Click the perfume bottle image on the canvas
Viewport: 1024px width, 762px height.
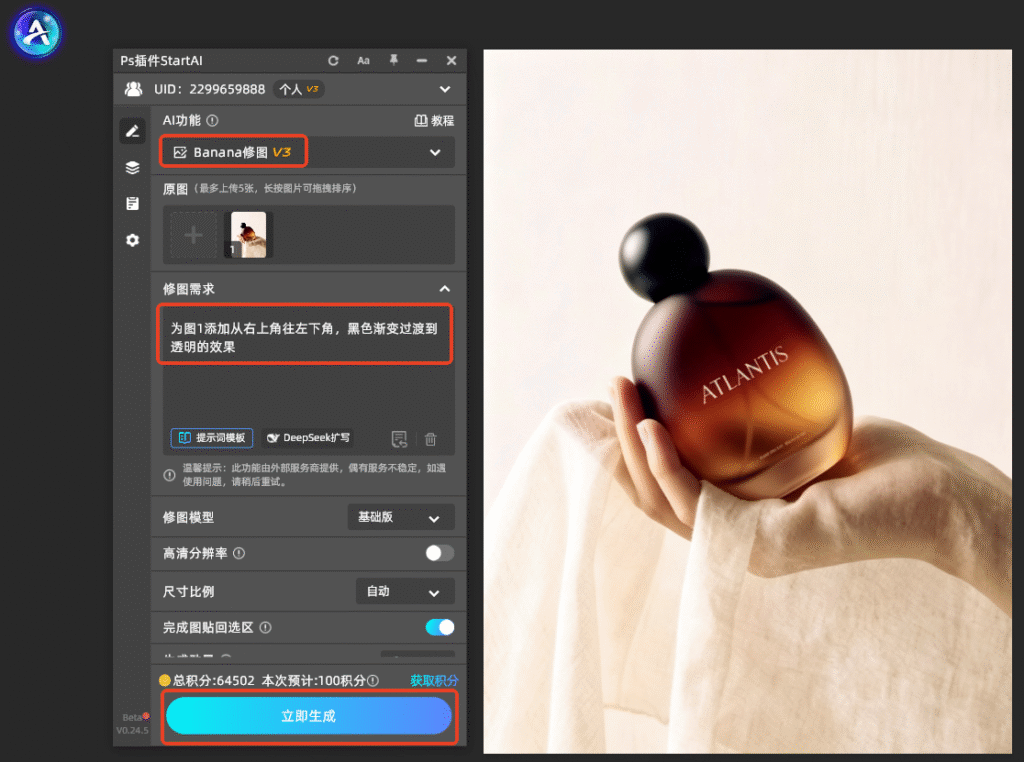[x=747, y=401]
